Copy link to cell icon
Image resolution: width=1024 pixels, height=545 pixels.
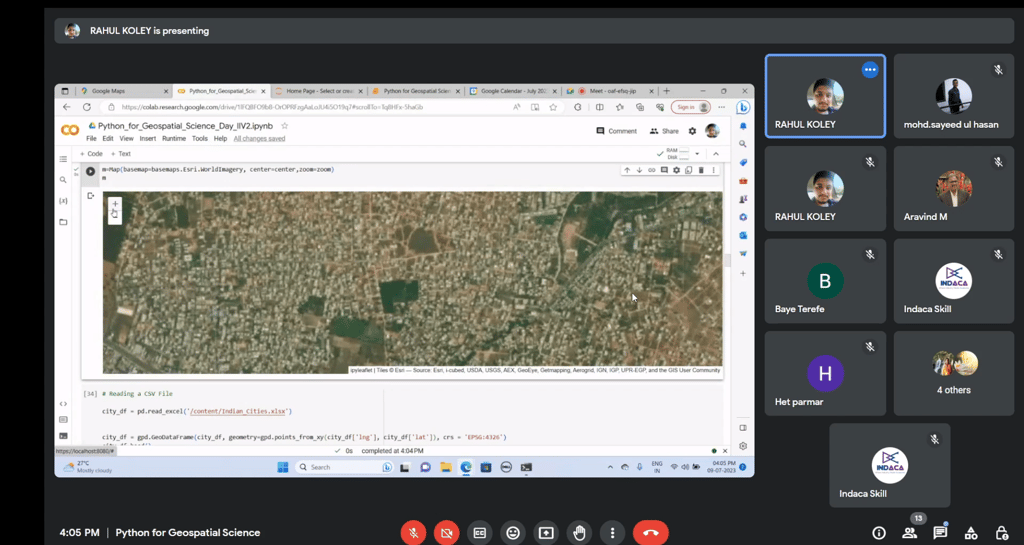pyautogui.click(x=652, y=170)
